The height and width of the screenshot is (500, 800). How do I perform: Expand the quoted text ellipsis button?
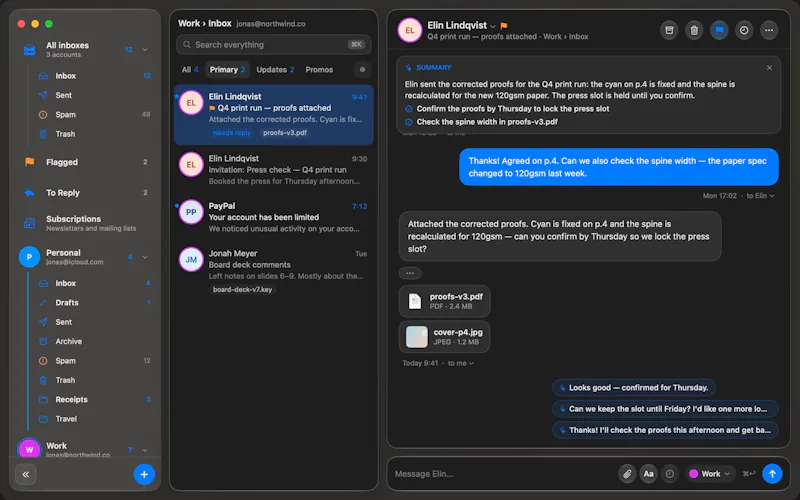point(410,273)
